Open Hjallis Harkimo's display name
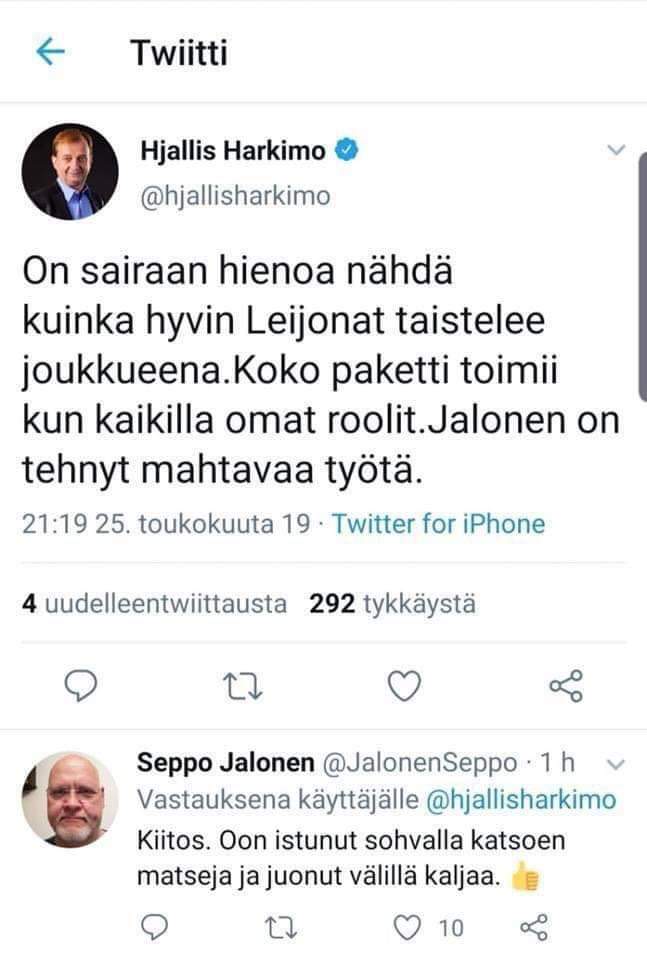647x960 pixels. pyautogui.click(x=232, y=152)
